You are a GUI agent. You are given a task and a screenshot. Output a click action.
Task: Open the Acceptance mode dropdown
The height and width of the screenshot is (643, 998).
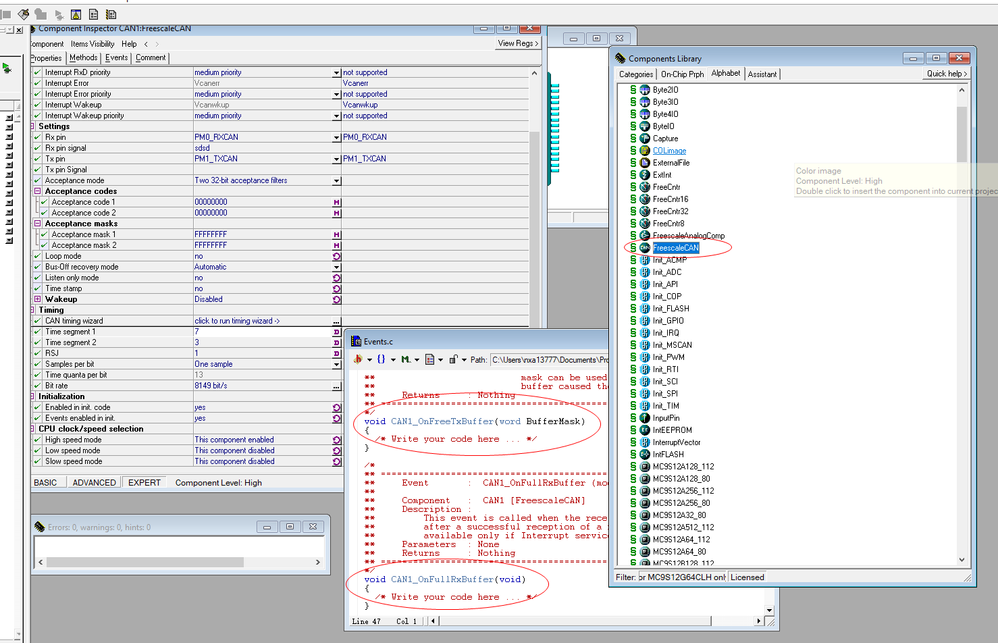336,181
